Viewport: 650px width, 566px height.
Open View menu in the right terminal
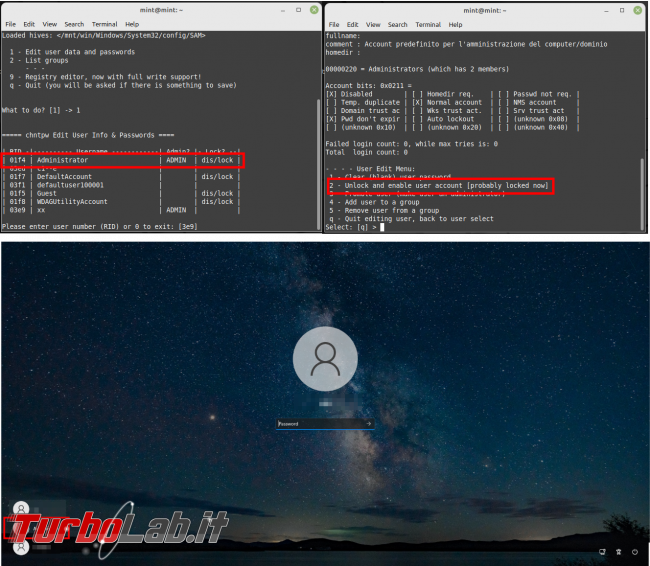pos(373,24)
